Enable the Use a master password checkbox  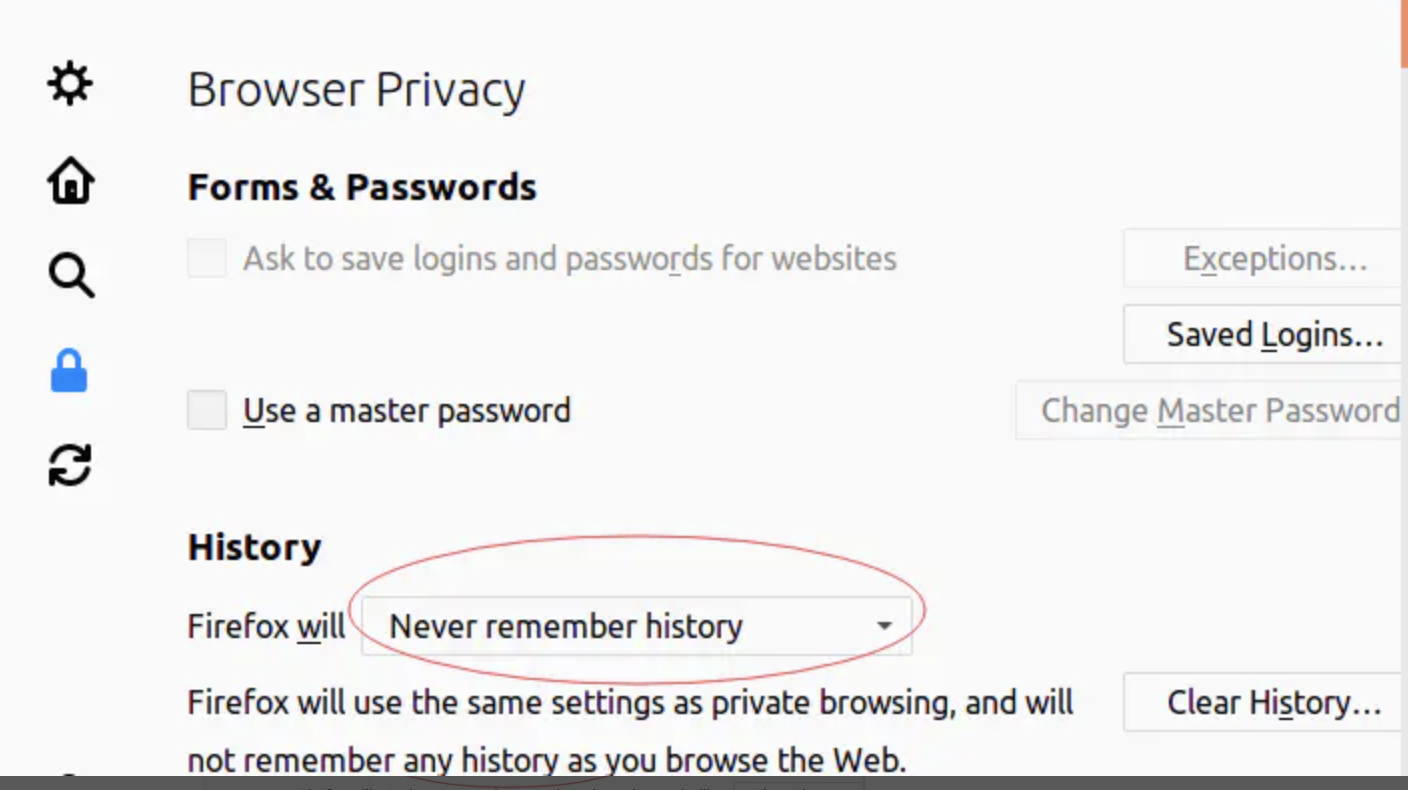(x=207, y=410)
